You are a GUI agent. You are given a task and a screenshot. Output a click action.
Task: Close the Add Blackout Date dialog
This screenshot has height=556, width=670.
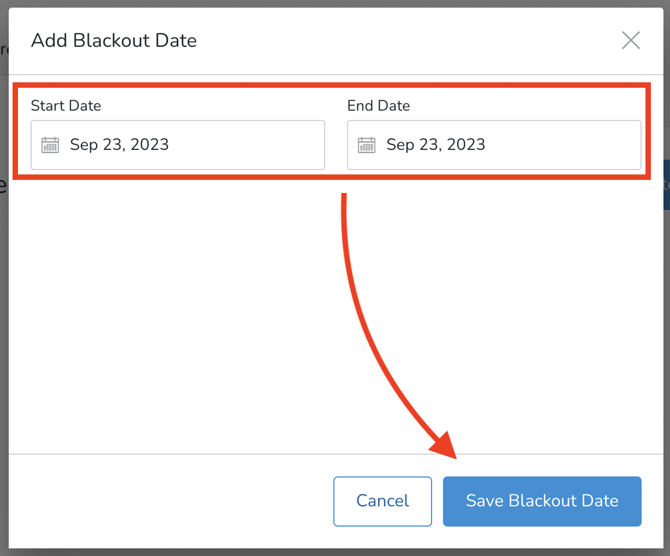coord(631,40)
